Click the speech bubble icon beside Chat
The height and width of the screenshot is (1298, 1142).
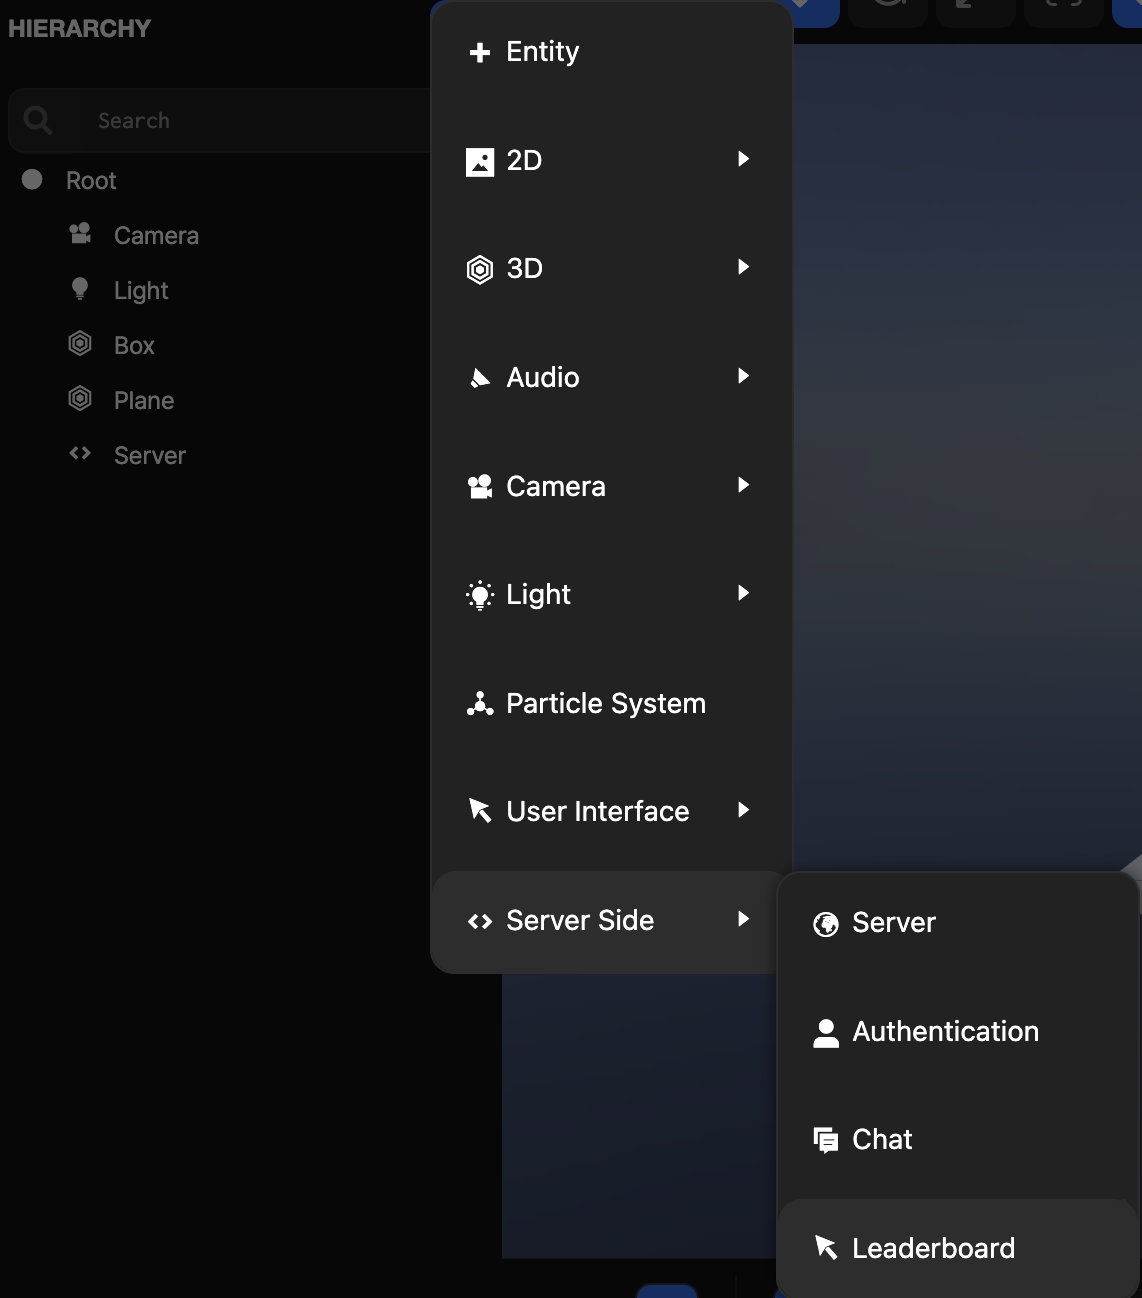pos(825,1139)
